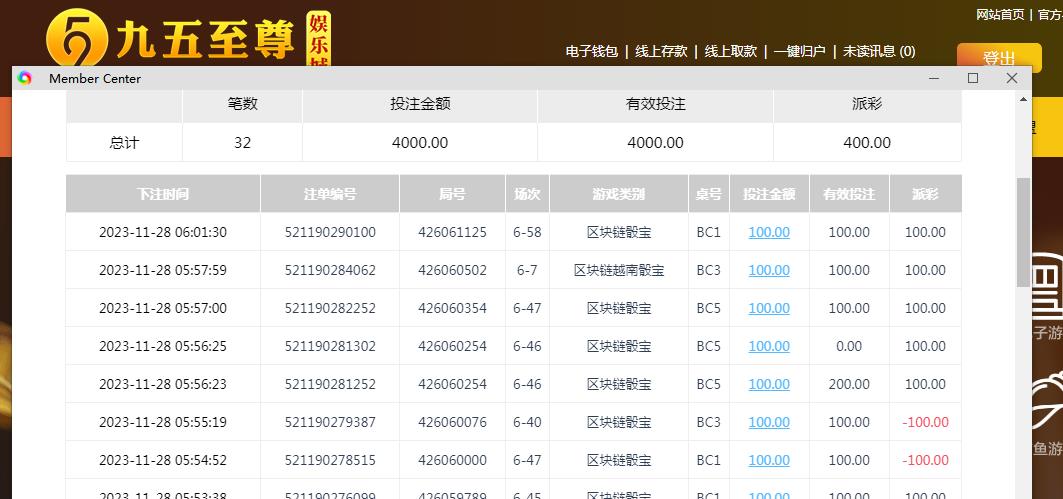The image size is (1063, 499).
Task: Close the Member Center window
Action: pyautogui.click(x=1012, y=78)
